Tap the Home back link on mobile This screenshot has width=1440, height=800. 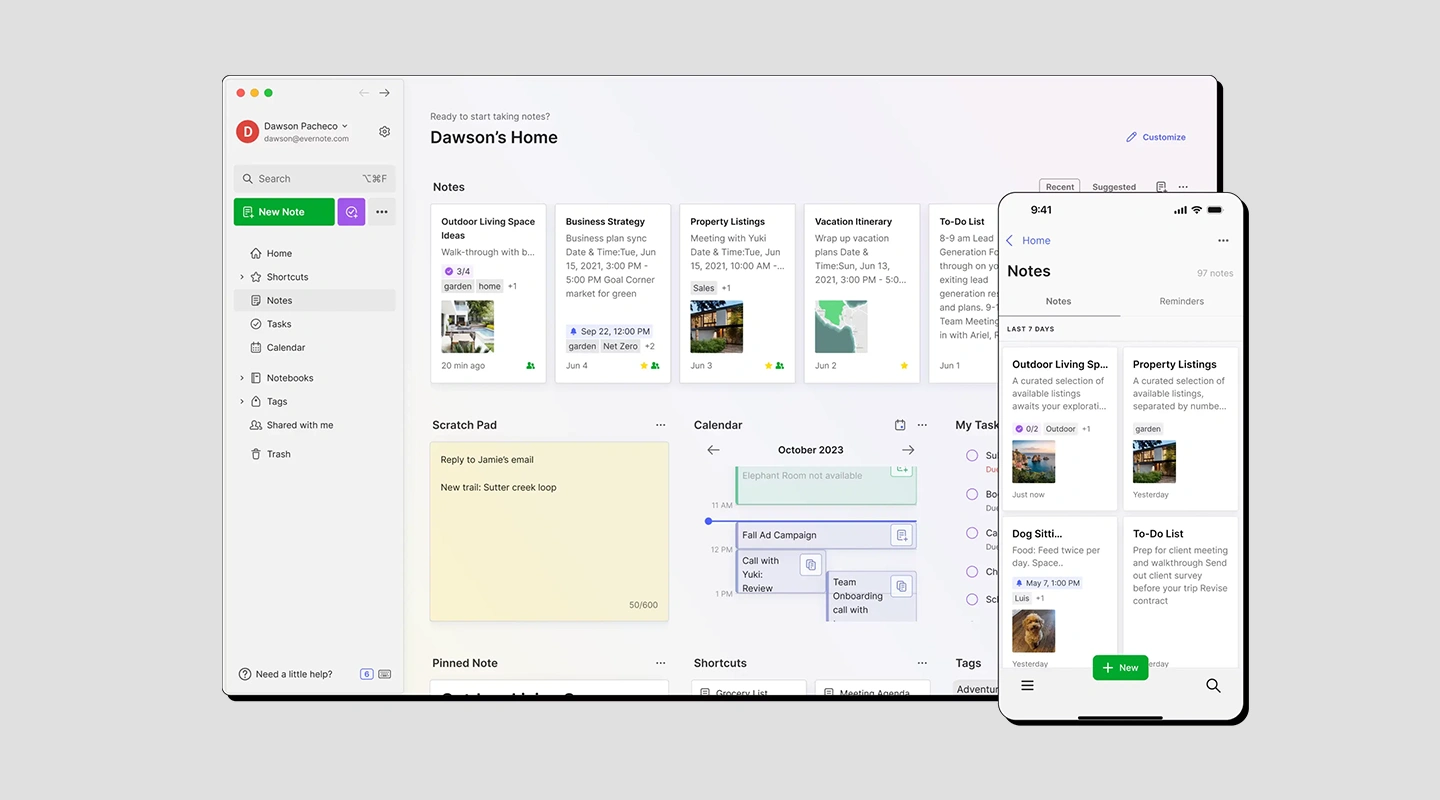click(x=1028, y=241)
